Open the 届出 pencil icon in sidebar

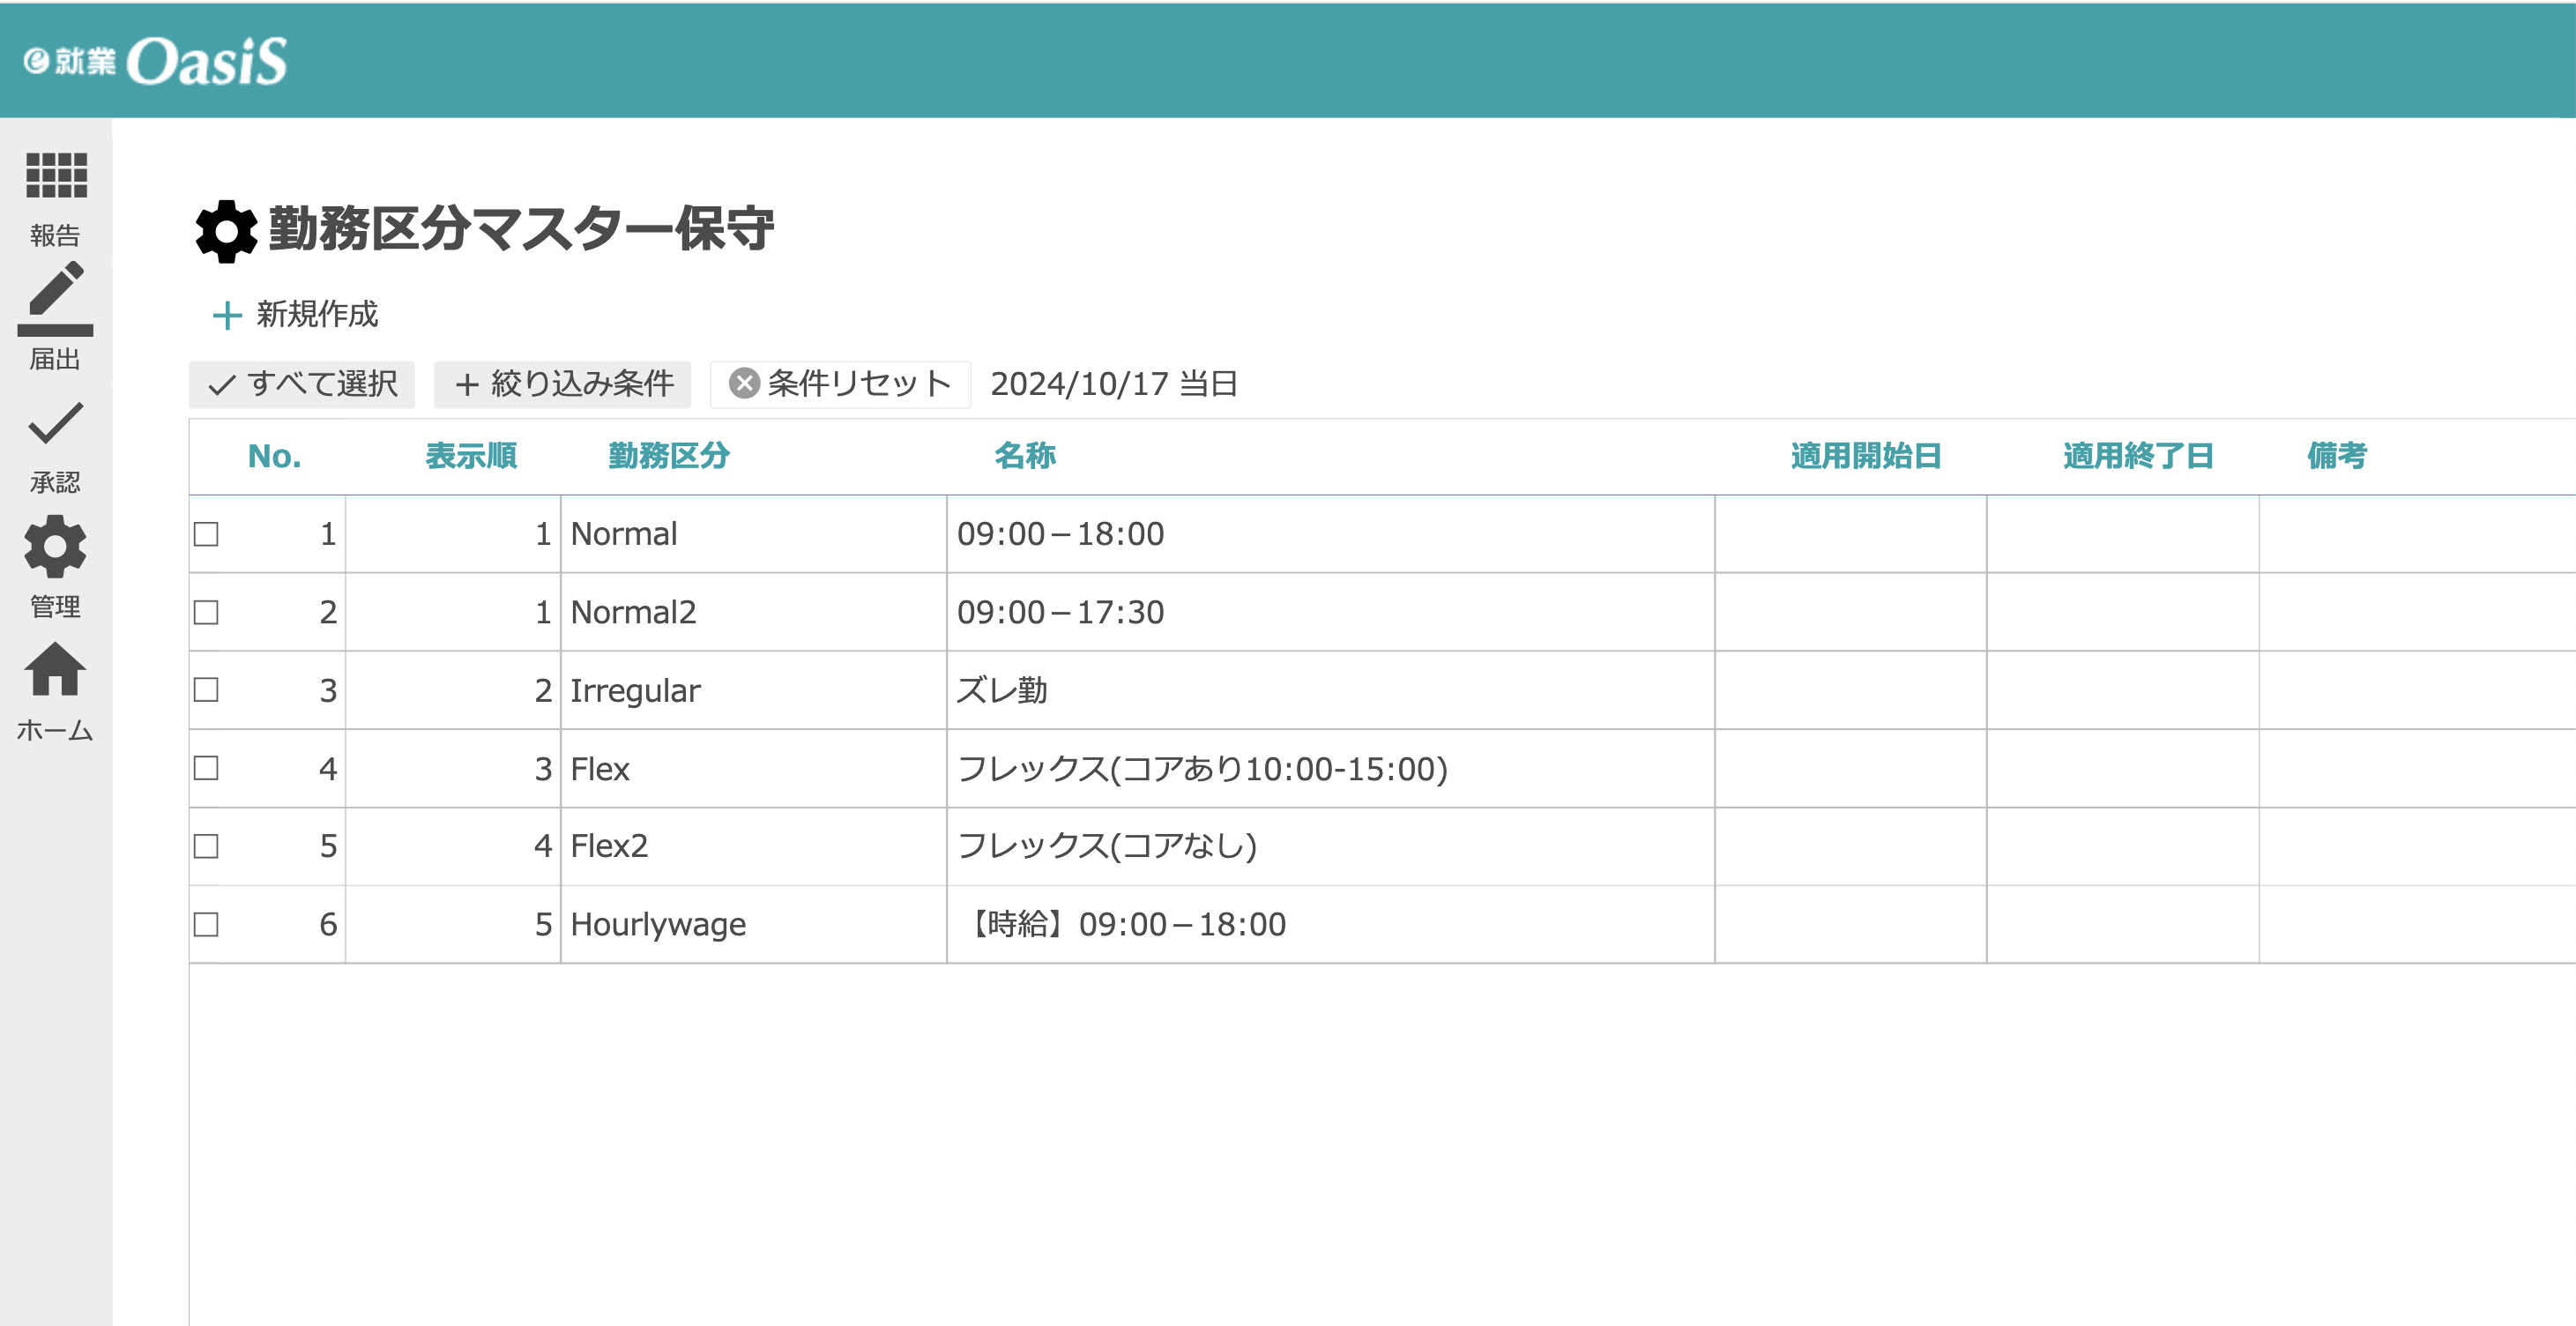[x=56, y=298]
